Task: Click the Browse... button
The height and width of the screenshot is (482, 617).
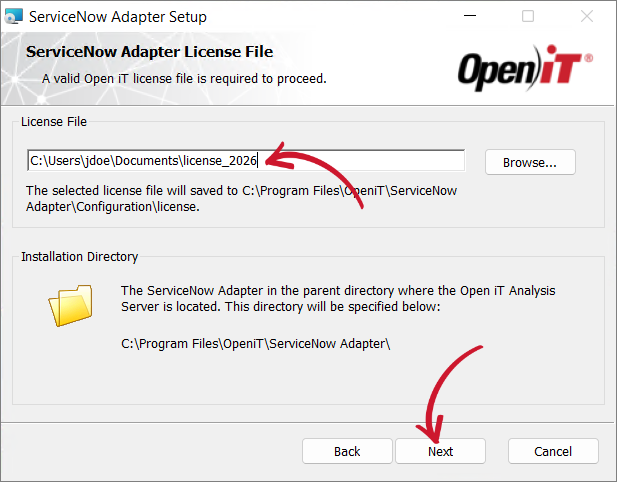Action: 530,162
